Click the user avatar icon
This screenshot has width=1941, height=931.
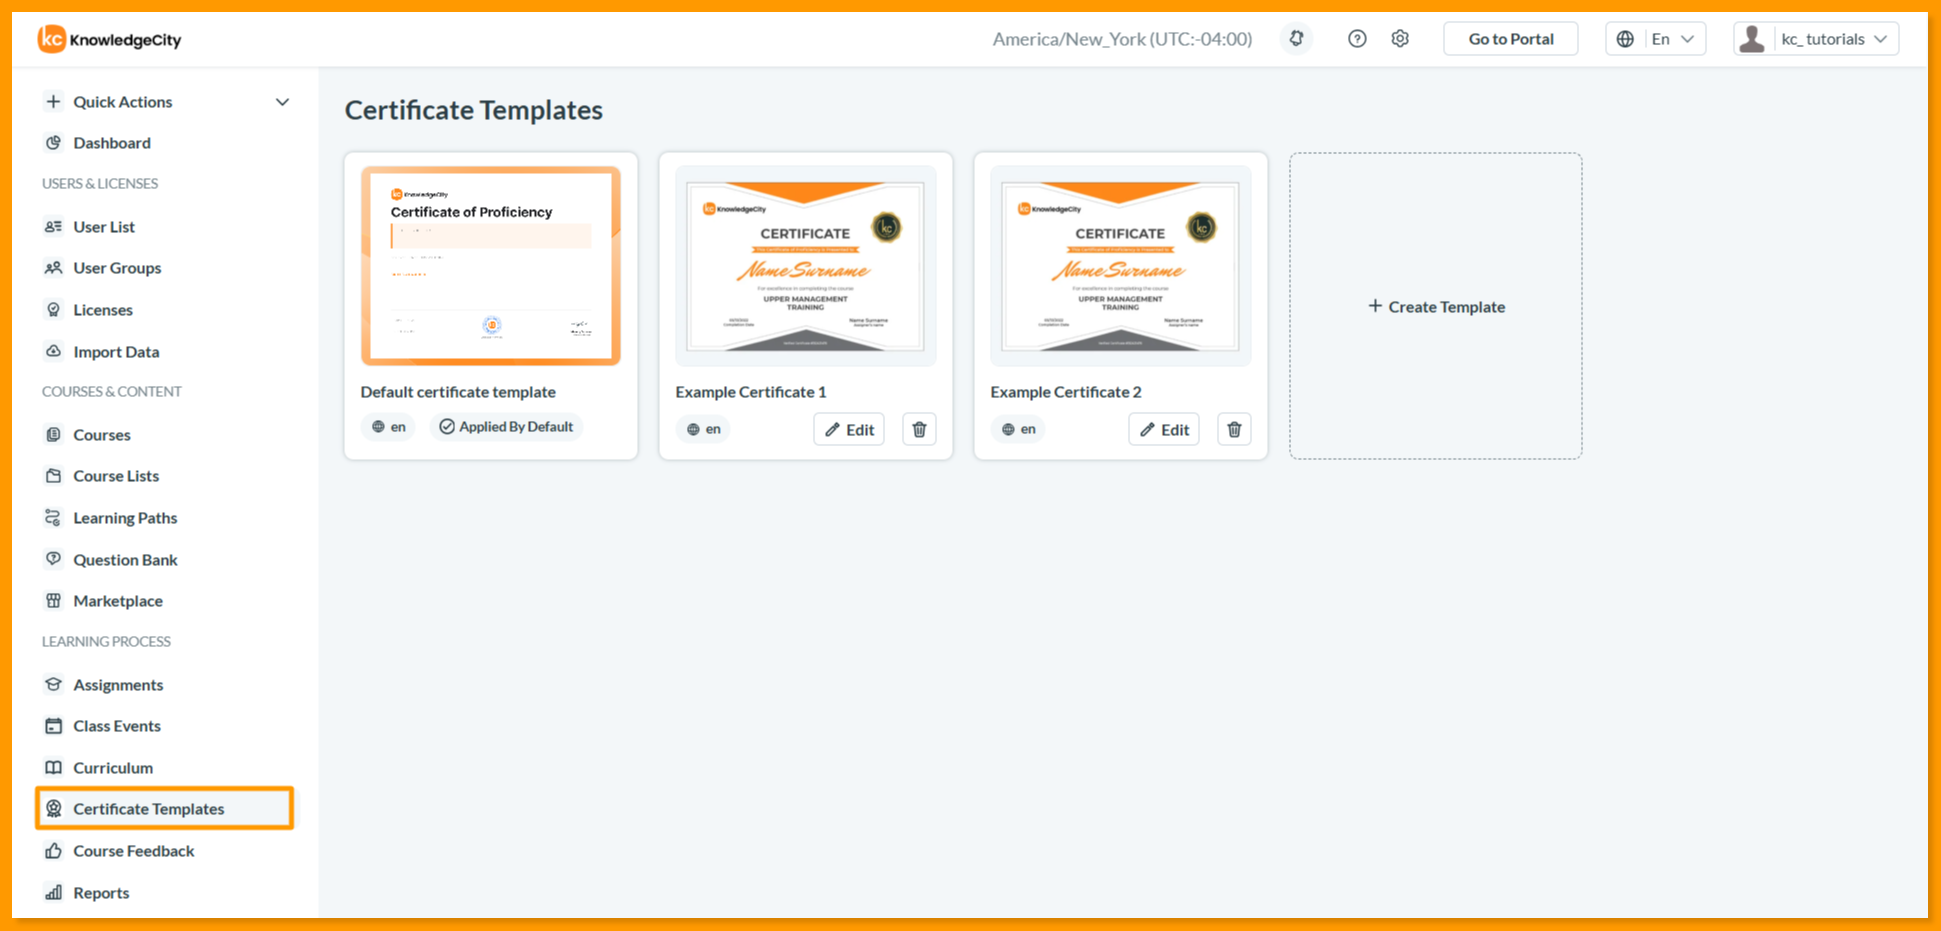(x=1752, y=39)
